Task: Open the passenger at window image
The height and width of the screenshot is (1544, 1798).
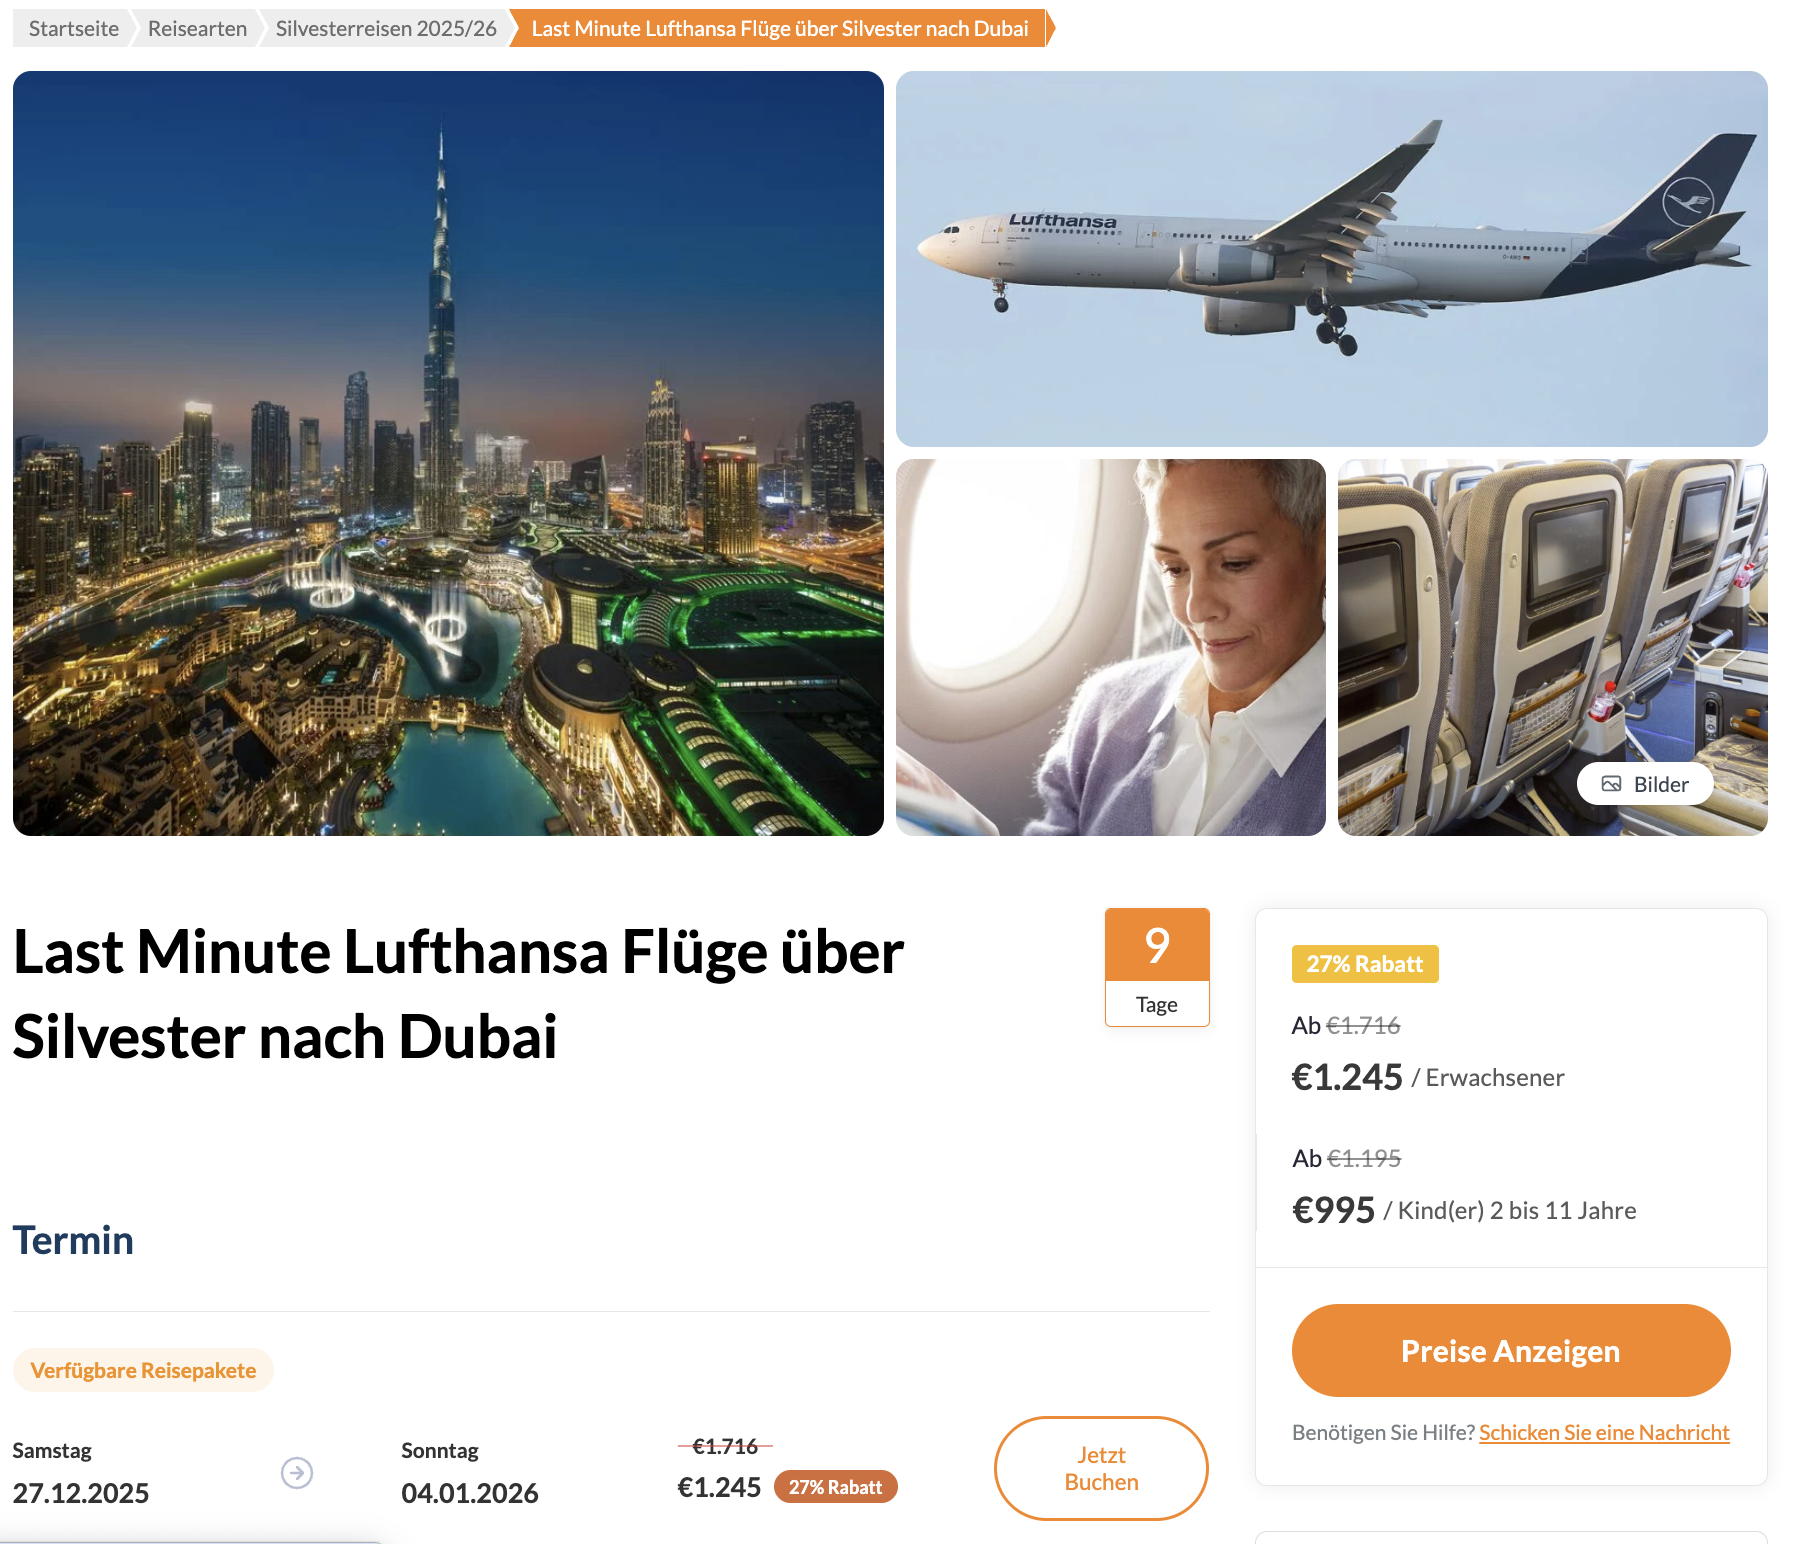Action: (x=1112, y=645)
